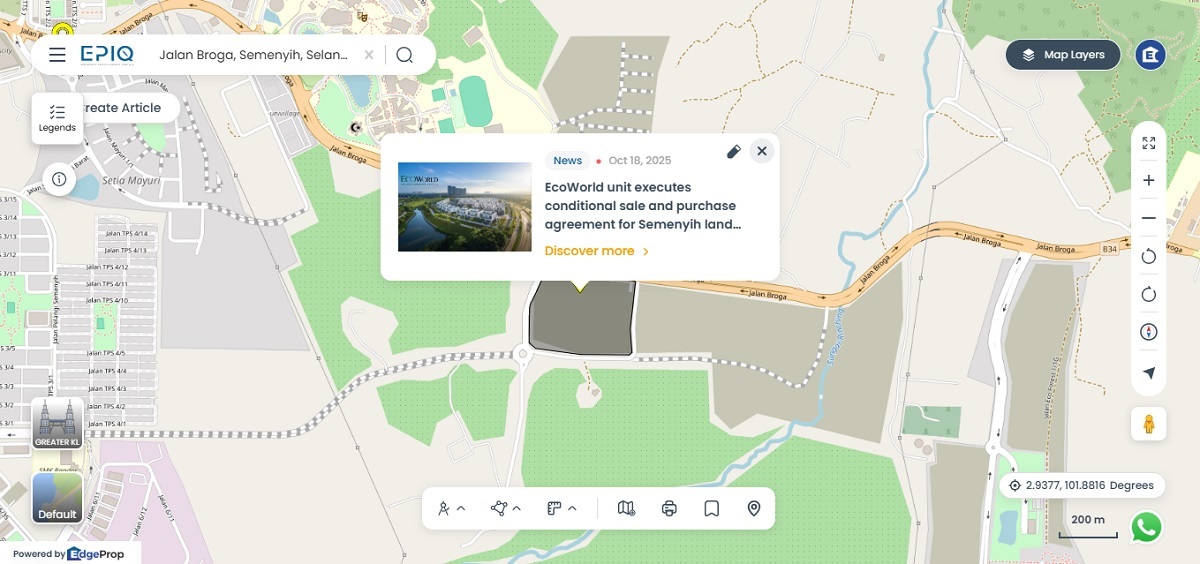Open the Map Layers menu
The image size is (1200, 564).
[x=1065, y=55]
